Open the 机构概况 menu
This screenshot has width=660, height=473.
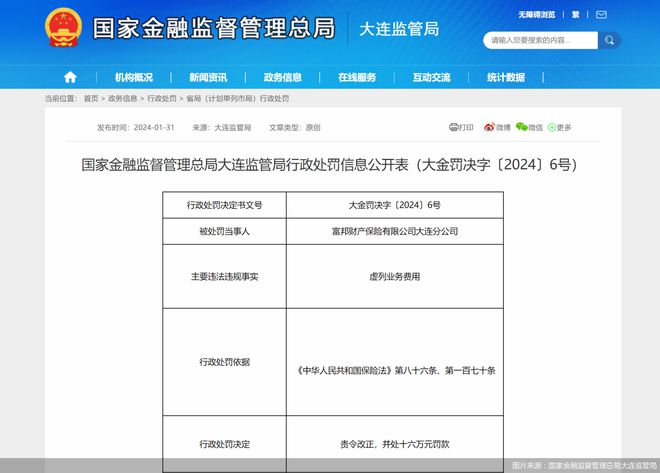click(x=134, y=77)
